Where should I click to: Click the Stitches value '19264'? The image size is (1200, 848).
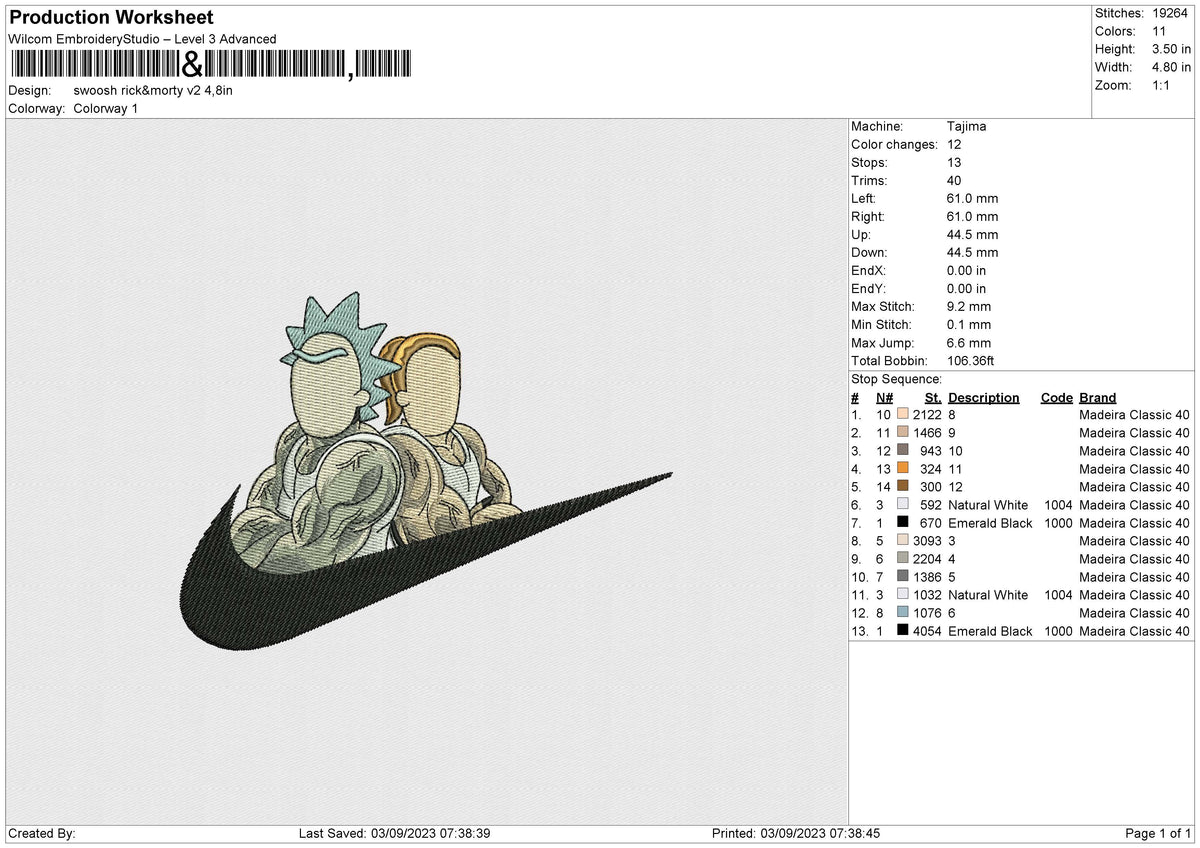(1169, 13)
